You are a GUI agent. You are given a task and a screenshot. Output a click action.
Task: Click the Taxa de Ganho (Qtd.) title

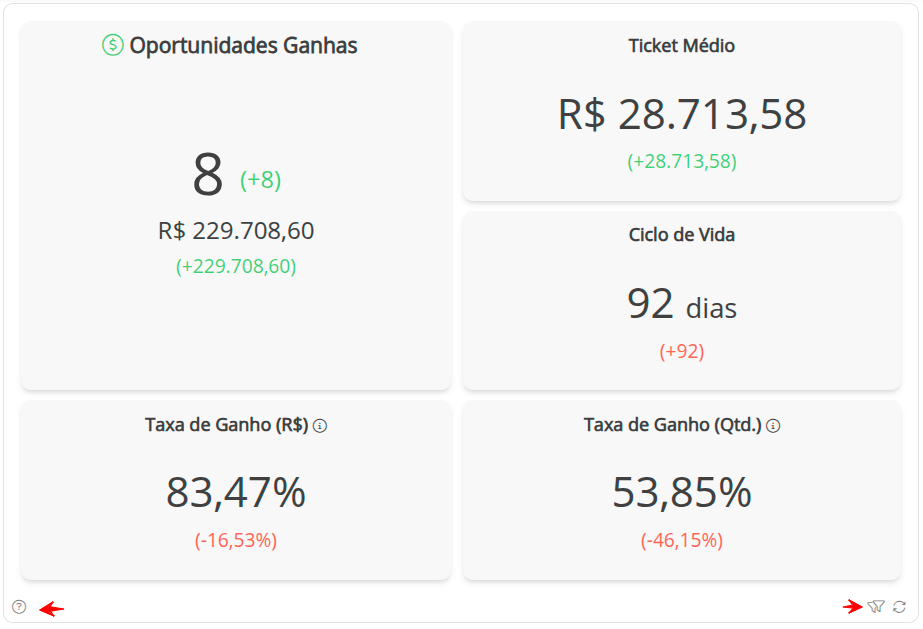(673, 425)
